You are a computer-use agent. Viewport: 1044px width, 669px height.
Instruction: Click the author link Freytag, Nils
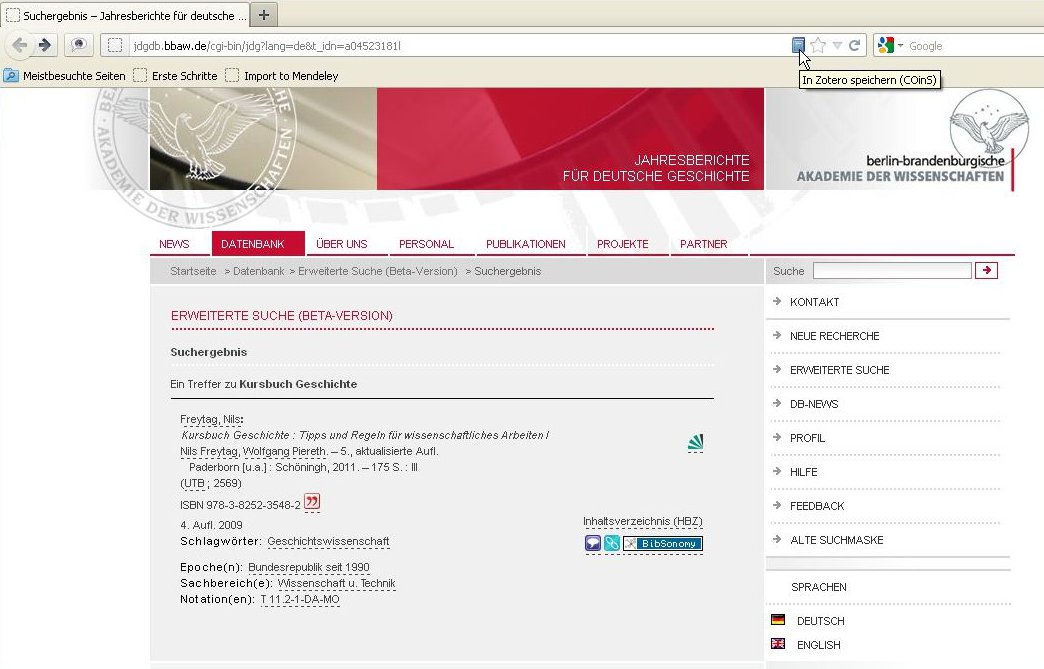(x=210, y=419)
